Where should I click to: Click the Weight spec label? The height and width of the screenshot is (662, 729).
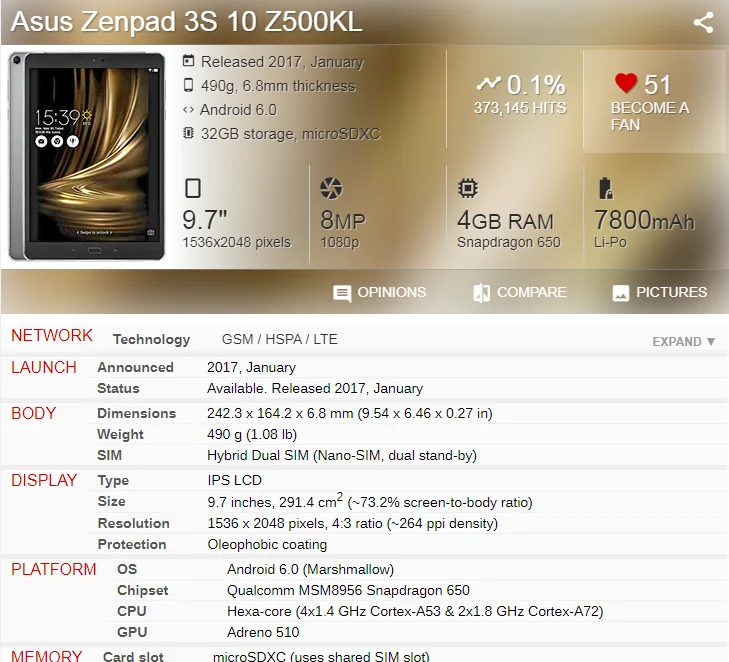coord(120,434)
